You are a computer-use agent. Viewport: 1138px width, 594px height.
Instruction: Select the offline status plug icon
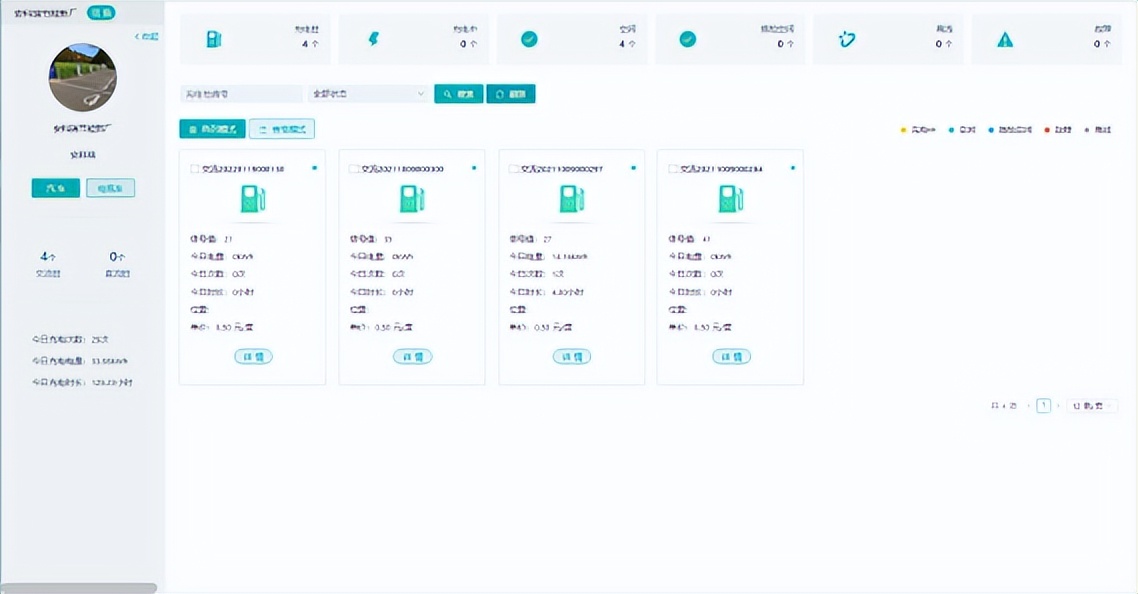click(x=845, y=38)
